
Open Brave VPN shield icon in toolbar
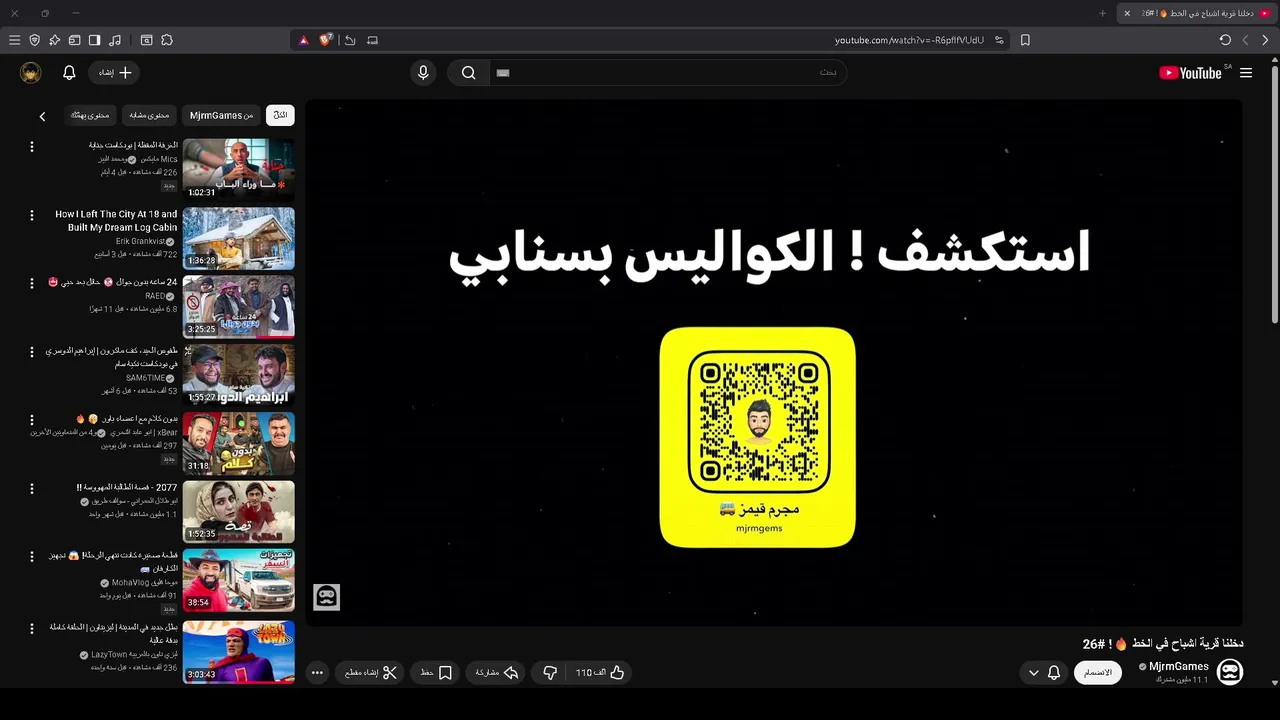coord(35,40)
